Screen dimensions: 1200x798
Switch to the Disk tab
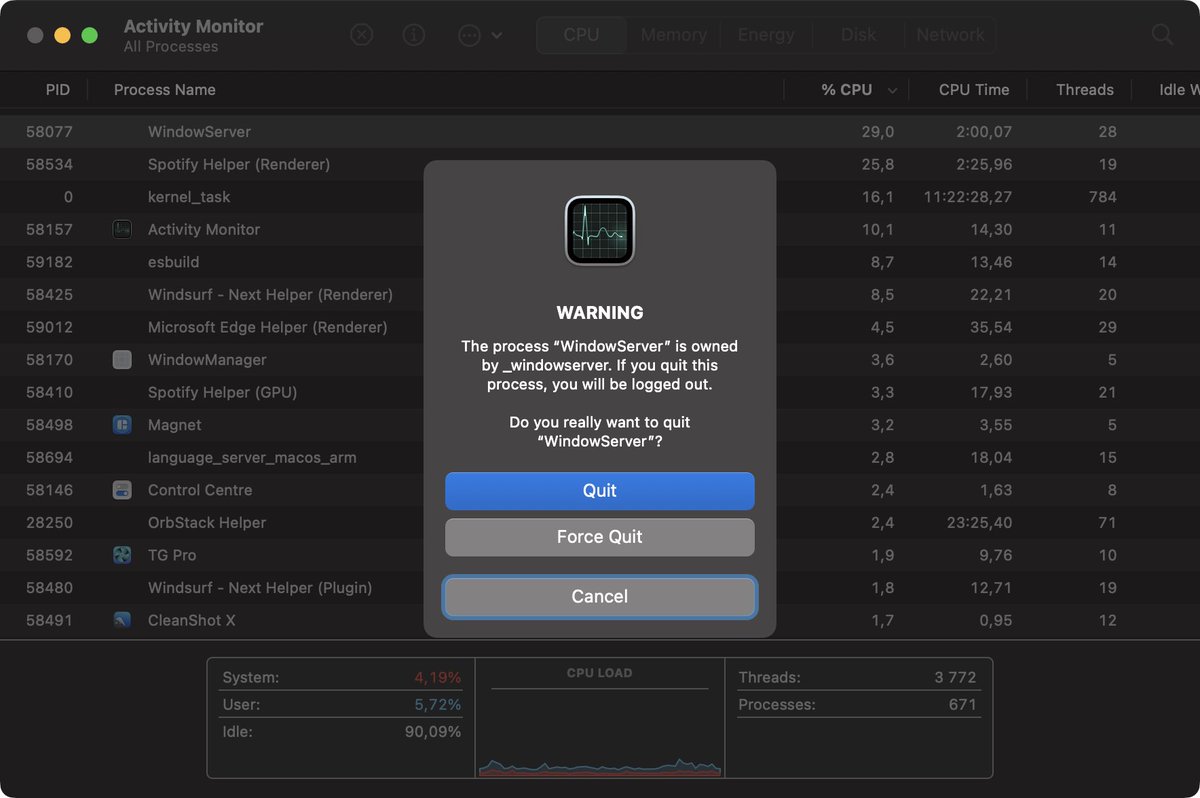(858, 35)
